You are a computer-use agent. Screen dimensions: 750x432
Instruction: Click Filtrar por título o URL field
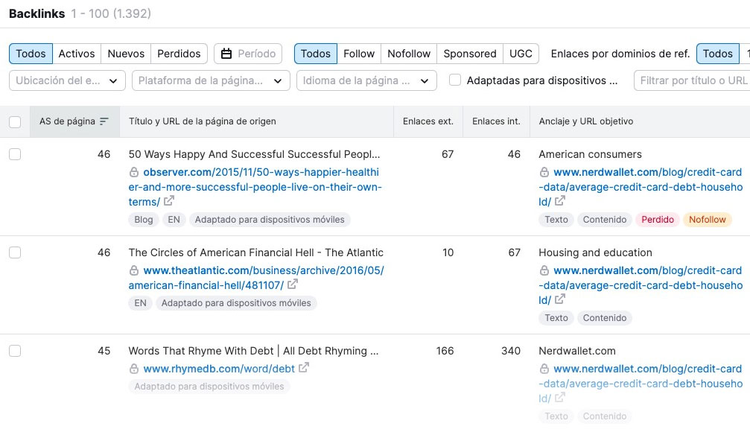click(692, 80)
